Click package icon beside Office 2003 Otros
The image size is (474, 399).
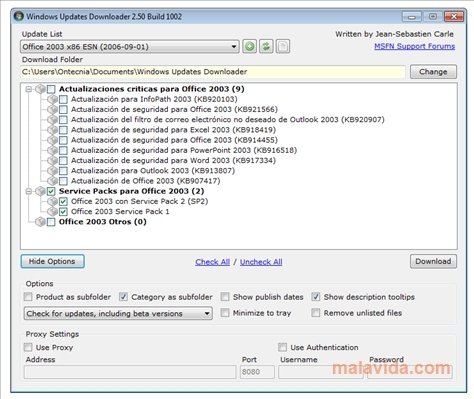40,222
